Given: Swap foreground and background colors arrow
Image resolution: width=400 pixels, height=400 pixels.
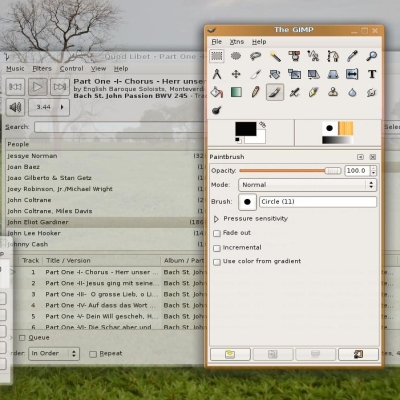Looking at the screenshot, I should pyautogui.click(x=263, y=125).
